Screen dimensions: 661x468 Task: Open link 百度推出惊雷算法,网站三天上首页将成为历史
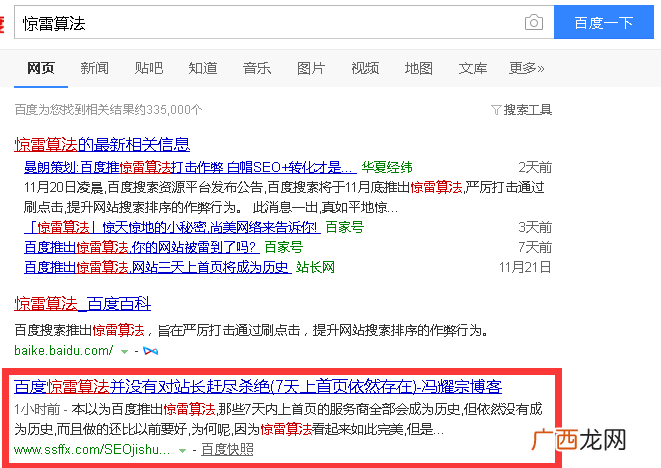[x=158, y=267]
